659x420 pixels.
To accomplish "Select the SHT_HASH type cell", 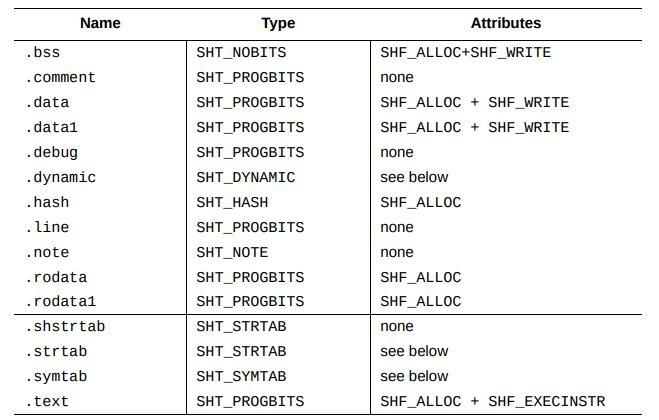I will [232, 202].
